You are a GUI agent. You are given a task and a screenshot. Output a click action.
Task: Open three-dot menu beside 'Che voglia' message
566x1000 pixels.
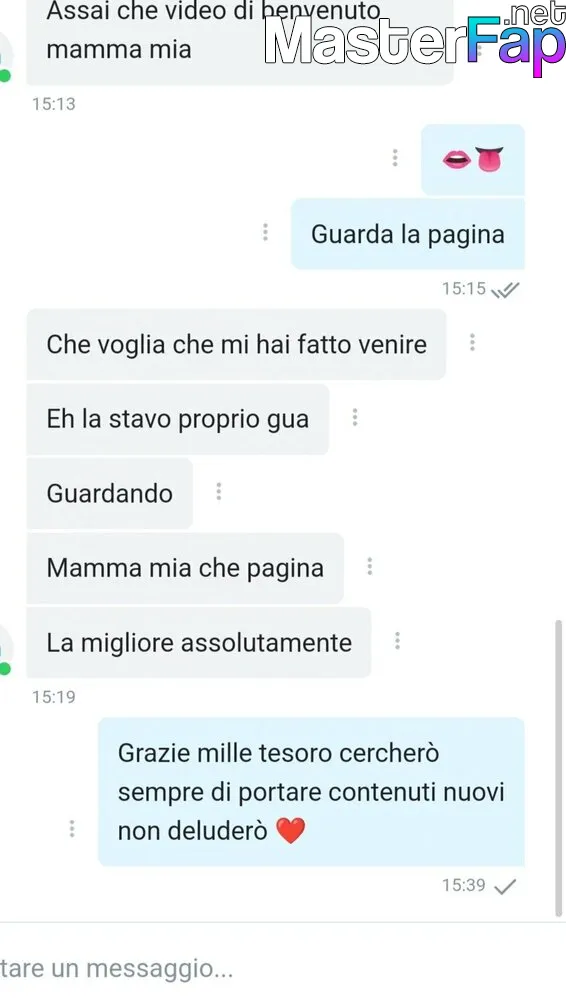click(x=472, y=342)
